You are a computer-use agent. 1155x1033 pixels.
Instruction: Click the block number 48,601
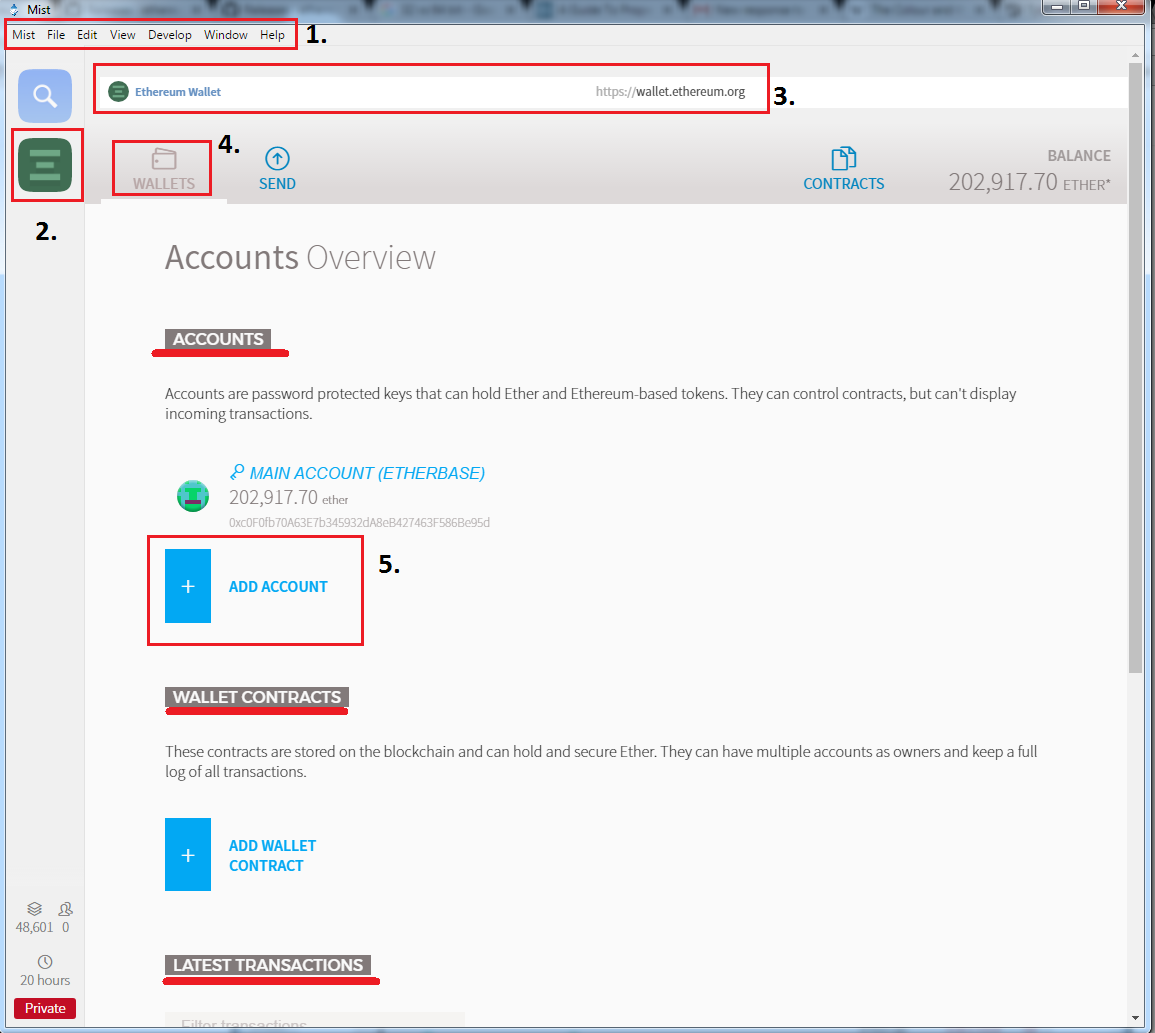[35, 927]
